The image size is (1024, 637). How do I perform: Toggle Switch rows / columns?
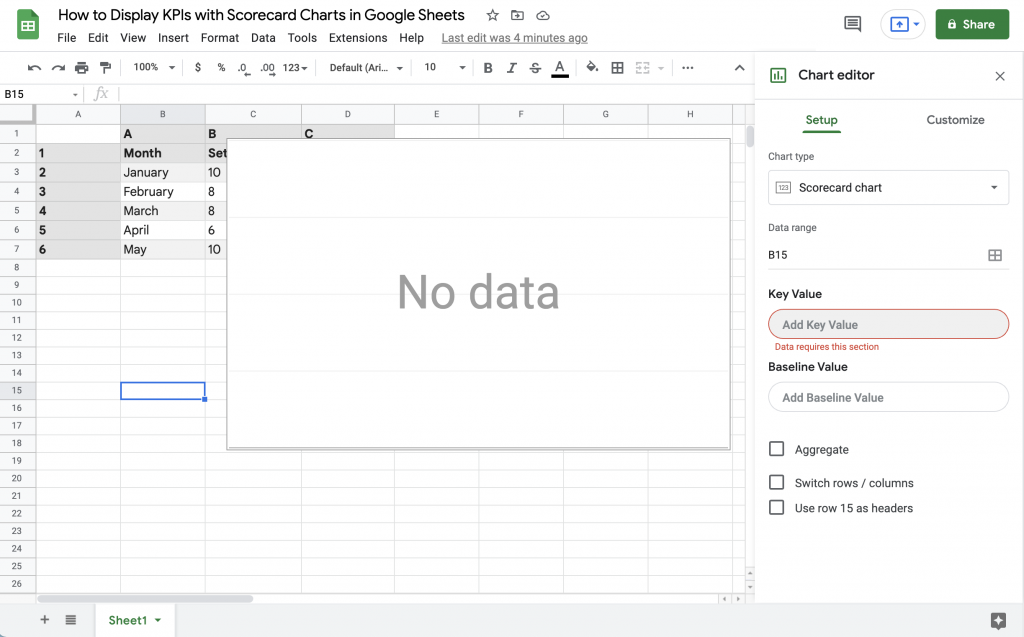pyautogui.click(x=777, y=482)
